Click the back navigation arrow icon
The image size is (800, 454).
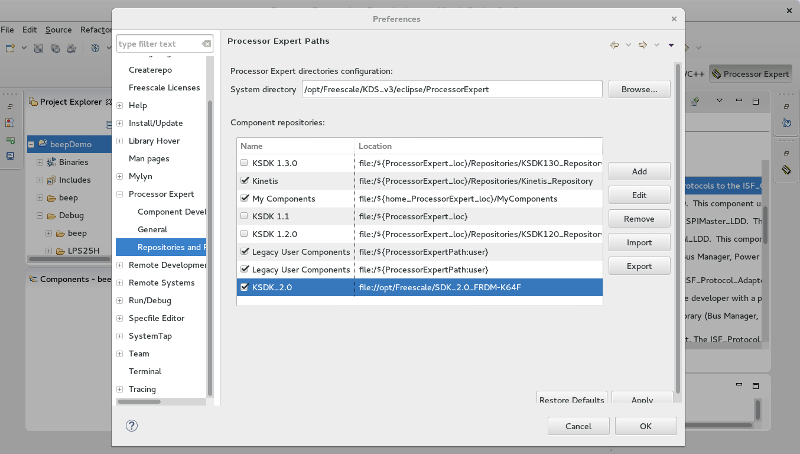[x=614, y=45]
